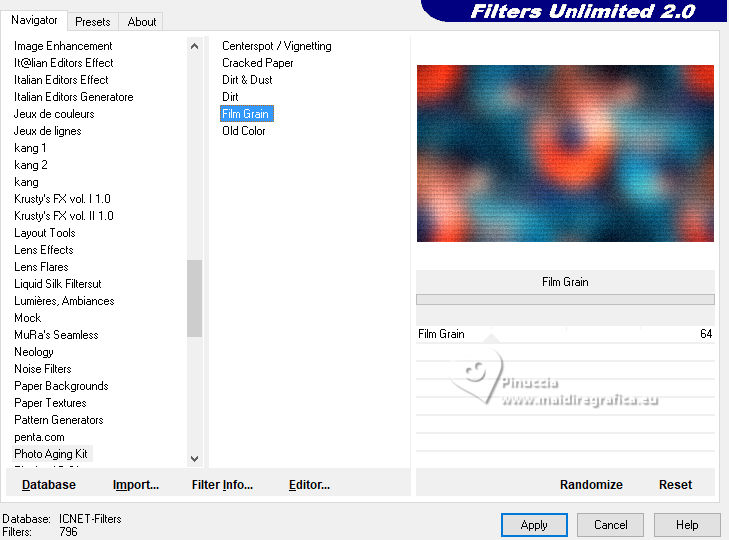
Task: Click Import... button
Action: pos(136,485)
